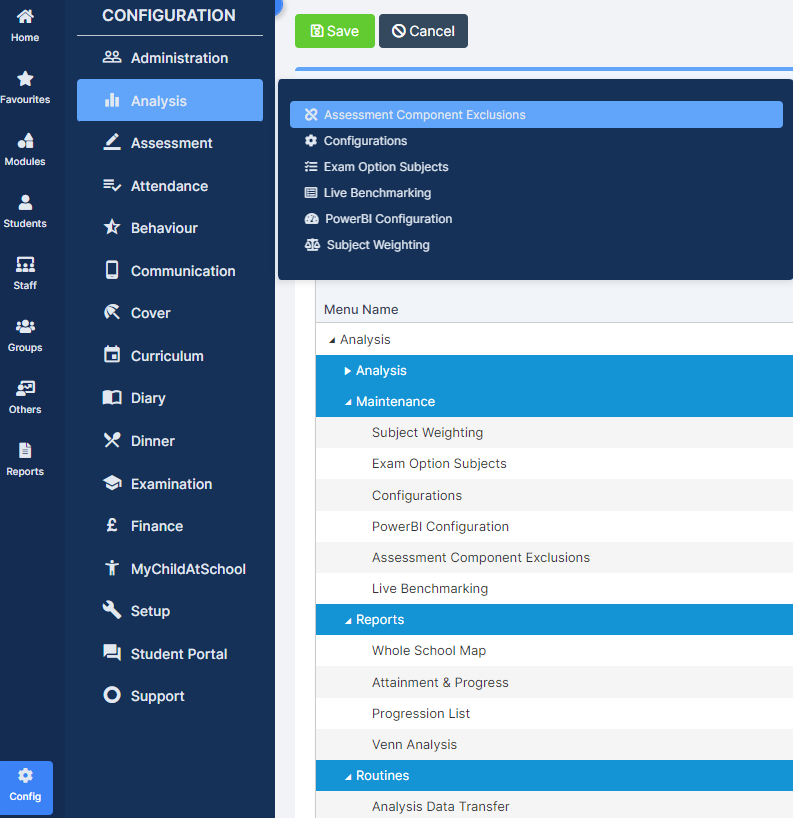Select PowerBI Configuration tree row
This screenshot has width=793, height=818.
tap(554, 526)
